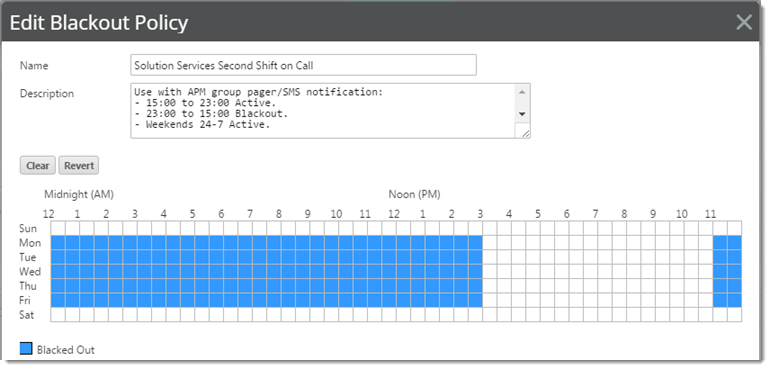Viewport: 770px width, 369px height.
Task: Toggle Friday's 2:30 PM blue cell
Action: [x=475, y=300]
